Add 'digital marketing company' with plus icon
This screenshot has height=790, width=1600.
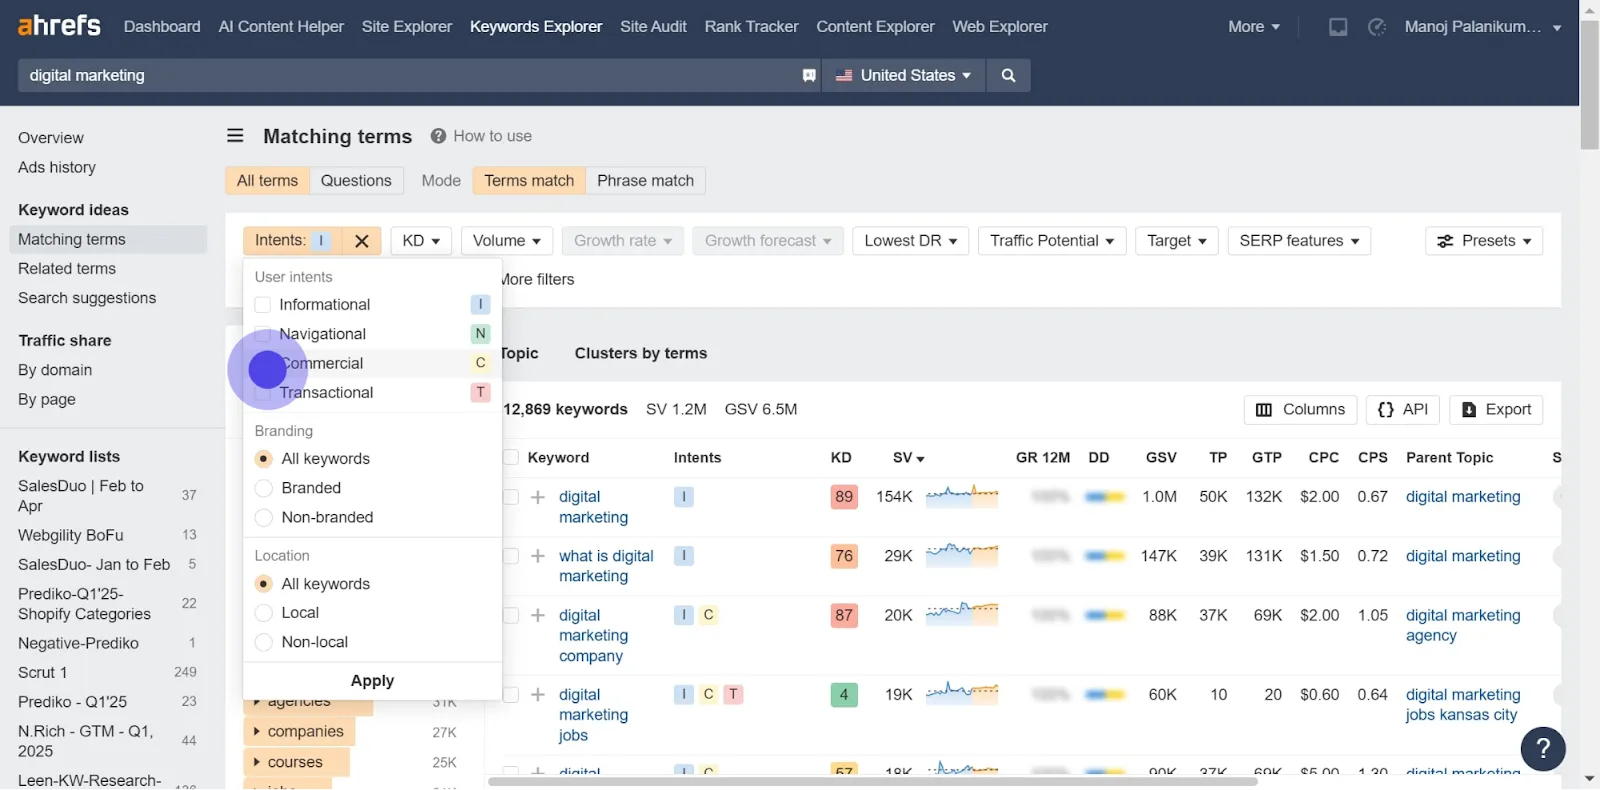[x=538, y=615]
